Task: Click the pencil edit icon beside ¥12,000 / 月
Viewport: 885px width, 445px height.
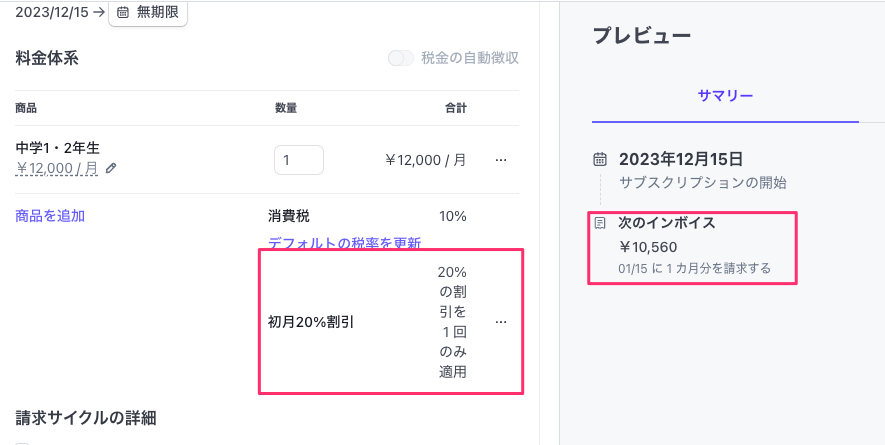Action: [x=111, y=168]
